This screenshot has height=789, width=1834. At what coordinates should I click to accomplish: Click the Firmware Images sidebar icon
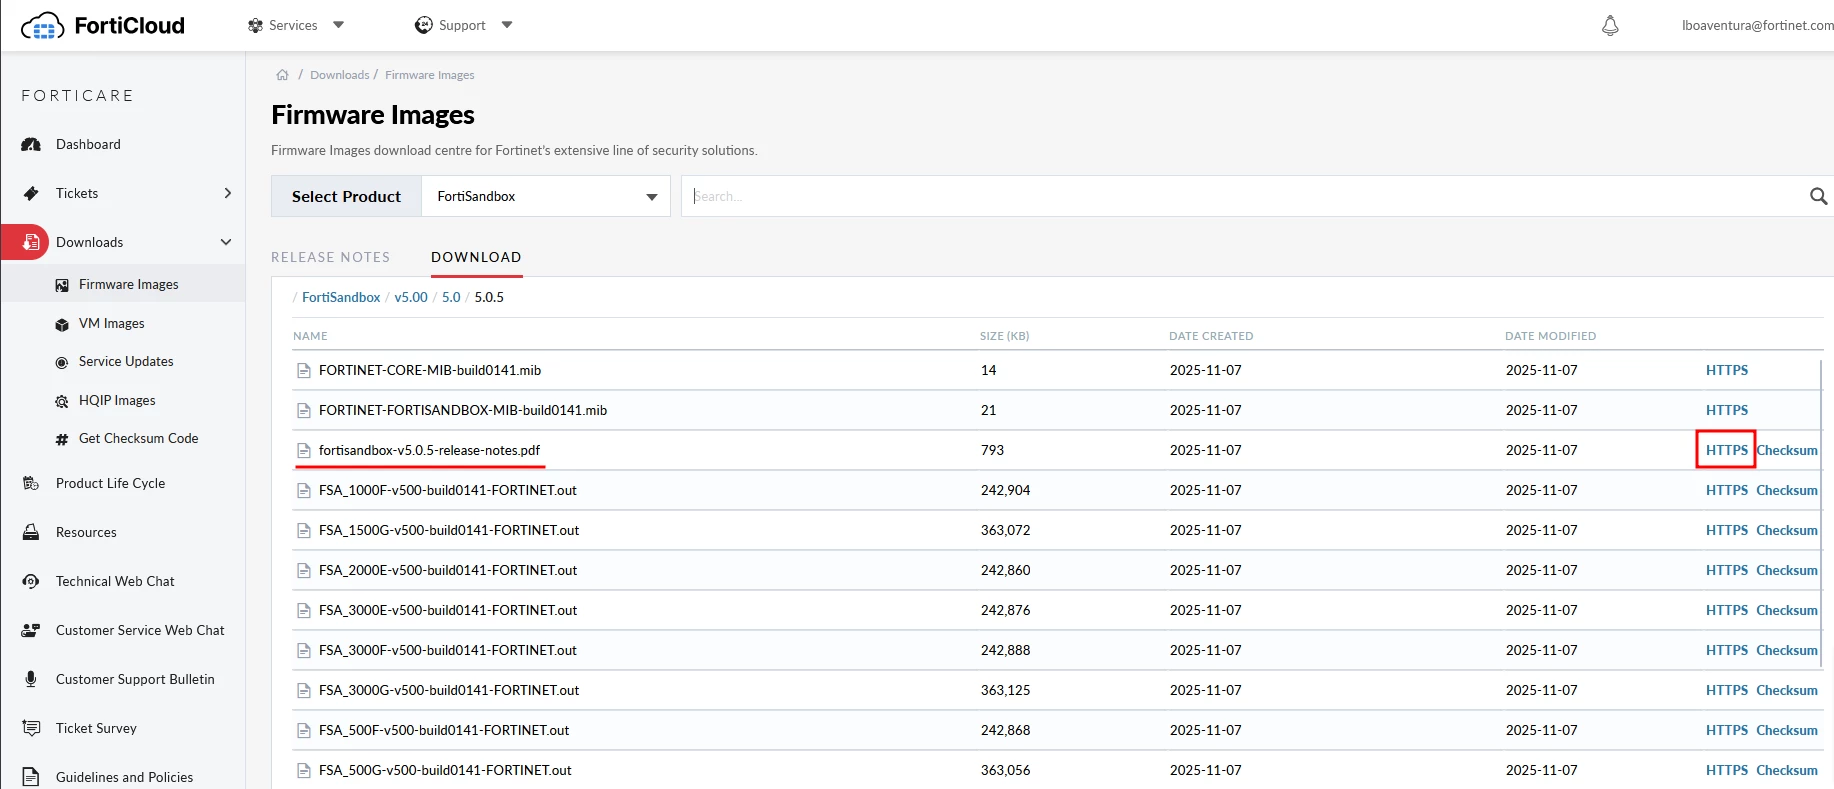(x=62, y=285)
